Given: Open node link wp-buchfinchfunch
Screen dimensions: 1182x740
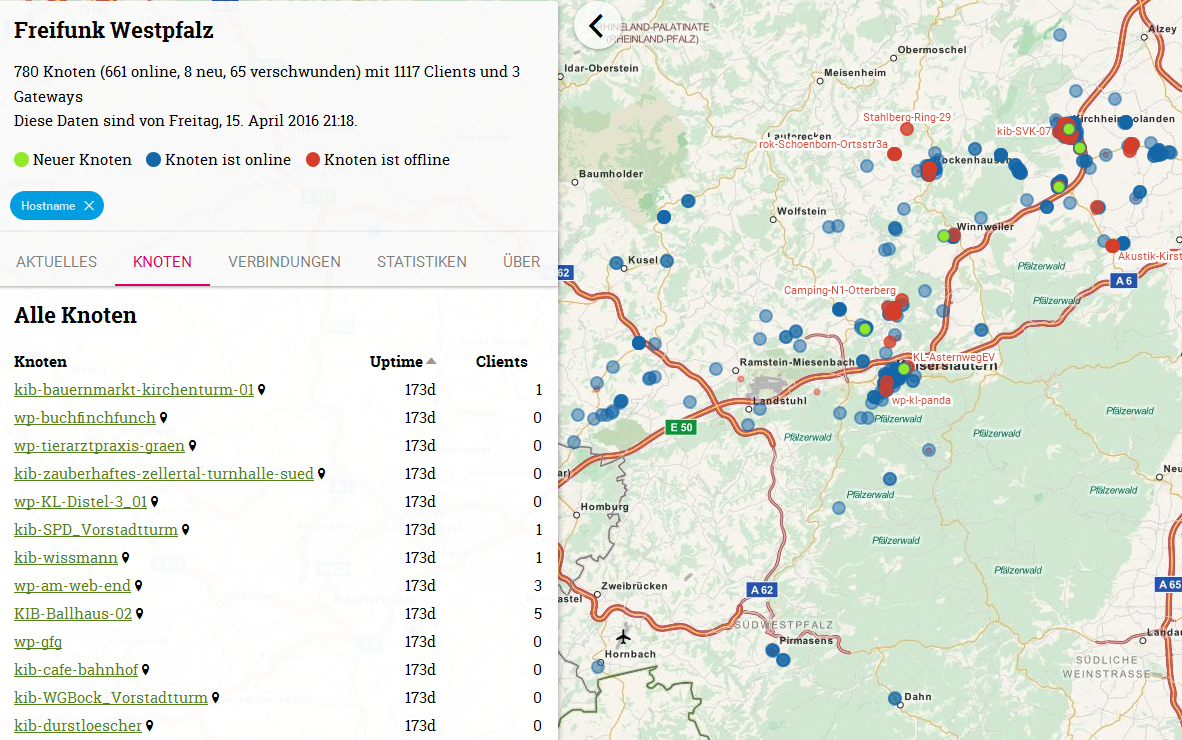Looking at the screenshot, I should pos(84,417).
